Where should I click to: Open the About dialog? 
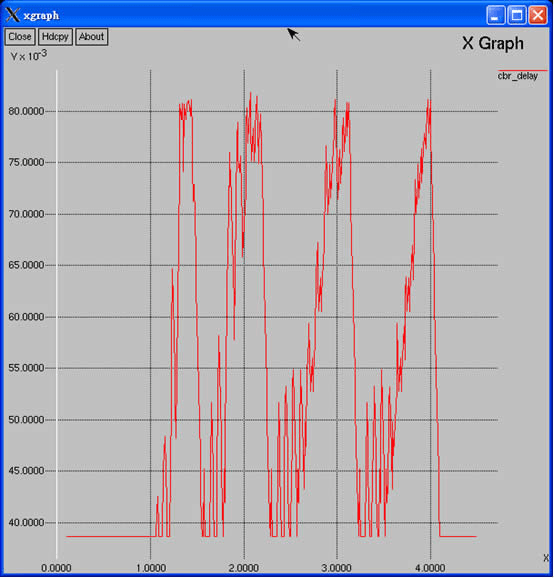coord(91,37)
